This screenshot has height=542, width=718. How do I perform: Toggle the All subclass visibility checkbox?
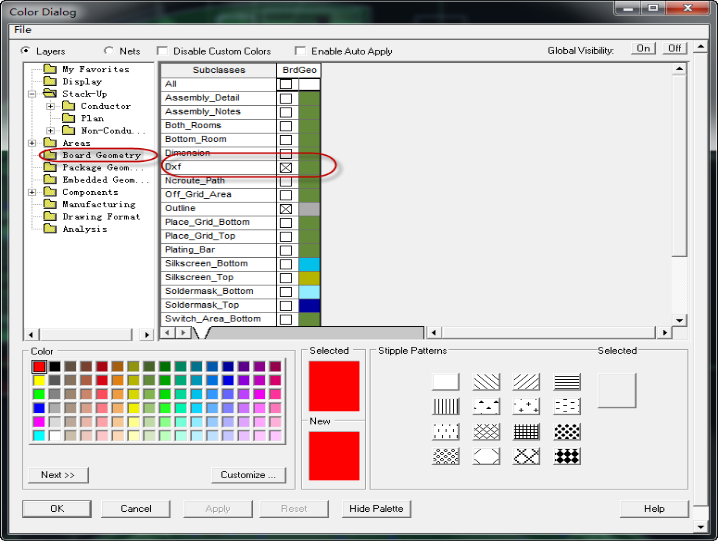click(x=286, y=84)
